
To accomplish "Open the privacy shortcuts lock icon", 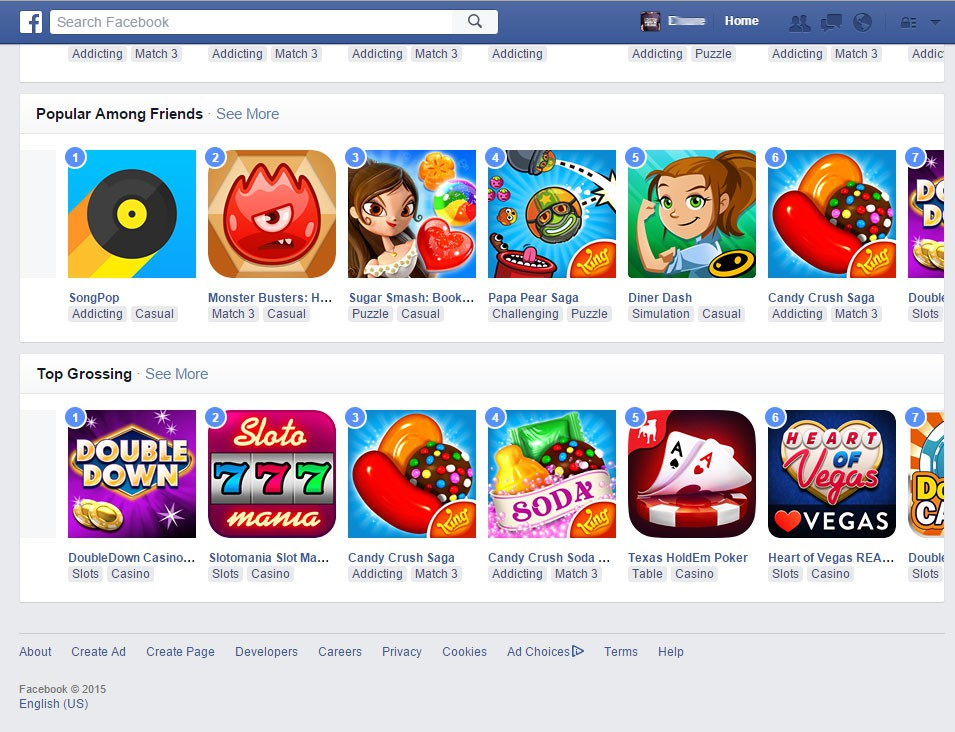I will pyautogui.click(x=908, y=23).
